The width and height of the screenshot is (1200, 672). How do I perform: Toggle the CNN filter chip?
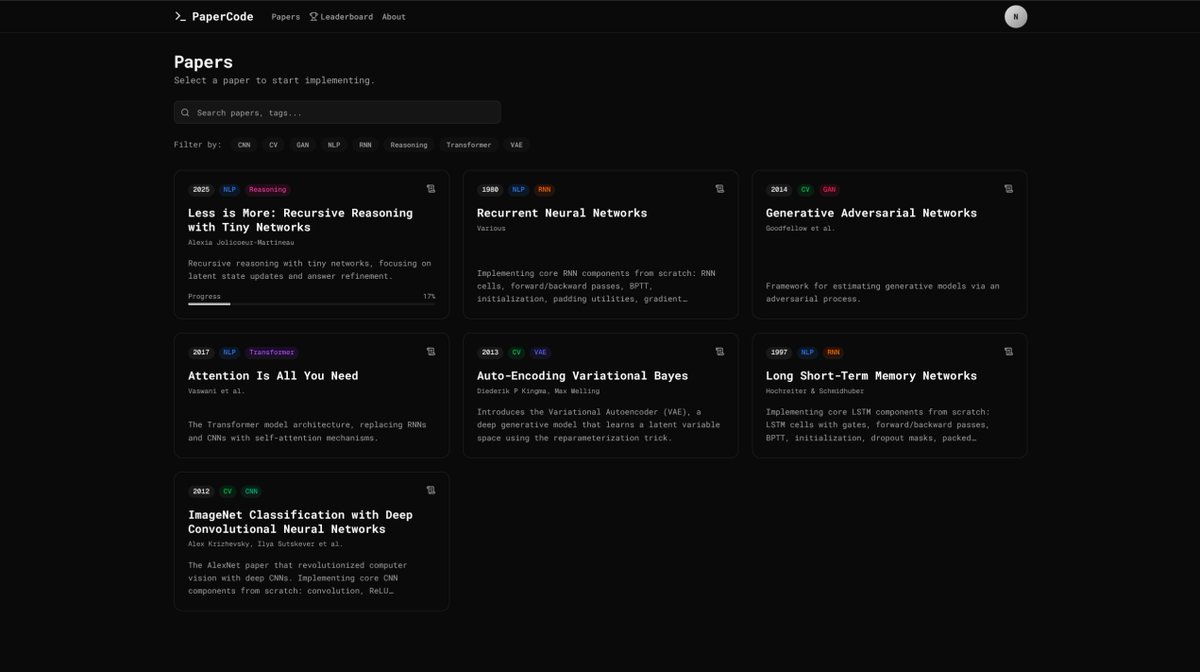244,145
